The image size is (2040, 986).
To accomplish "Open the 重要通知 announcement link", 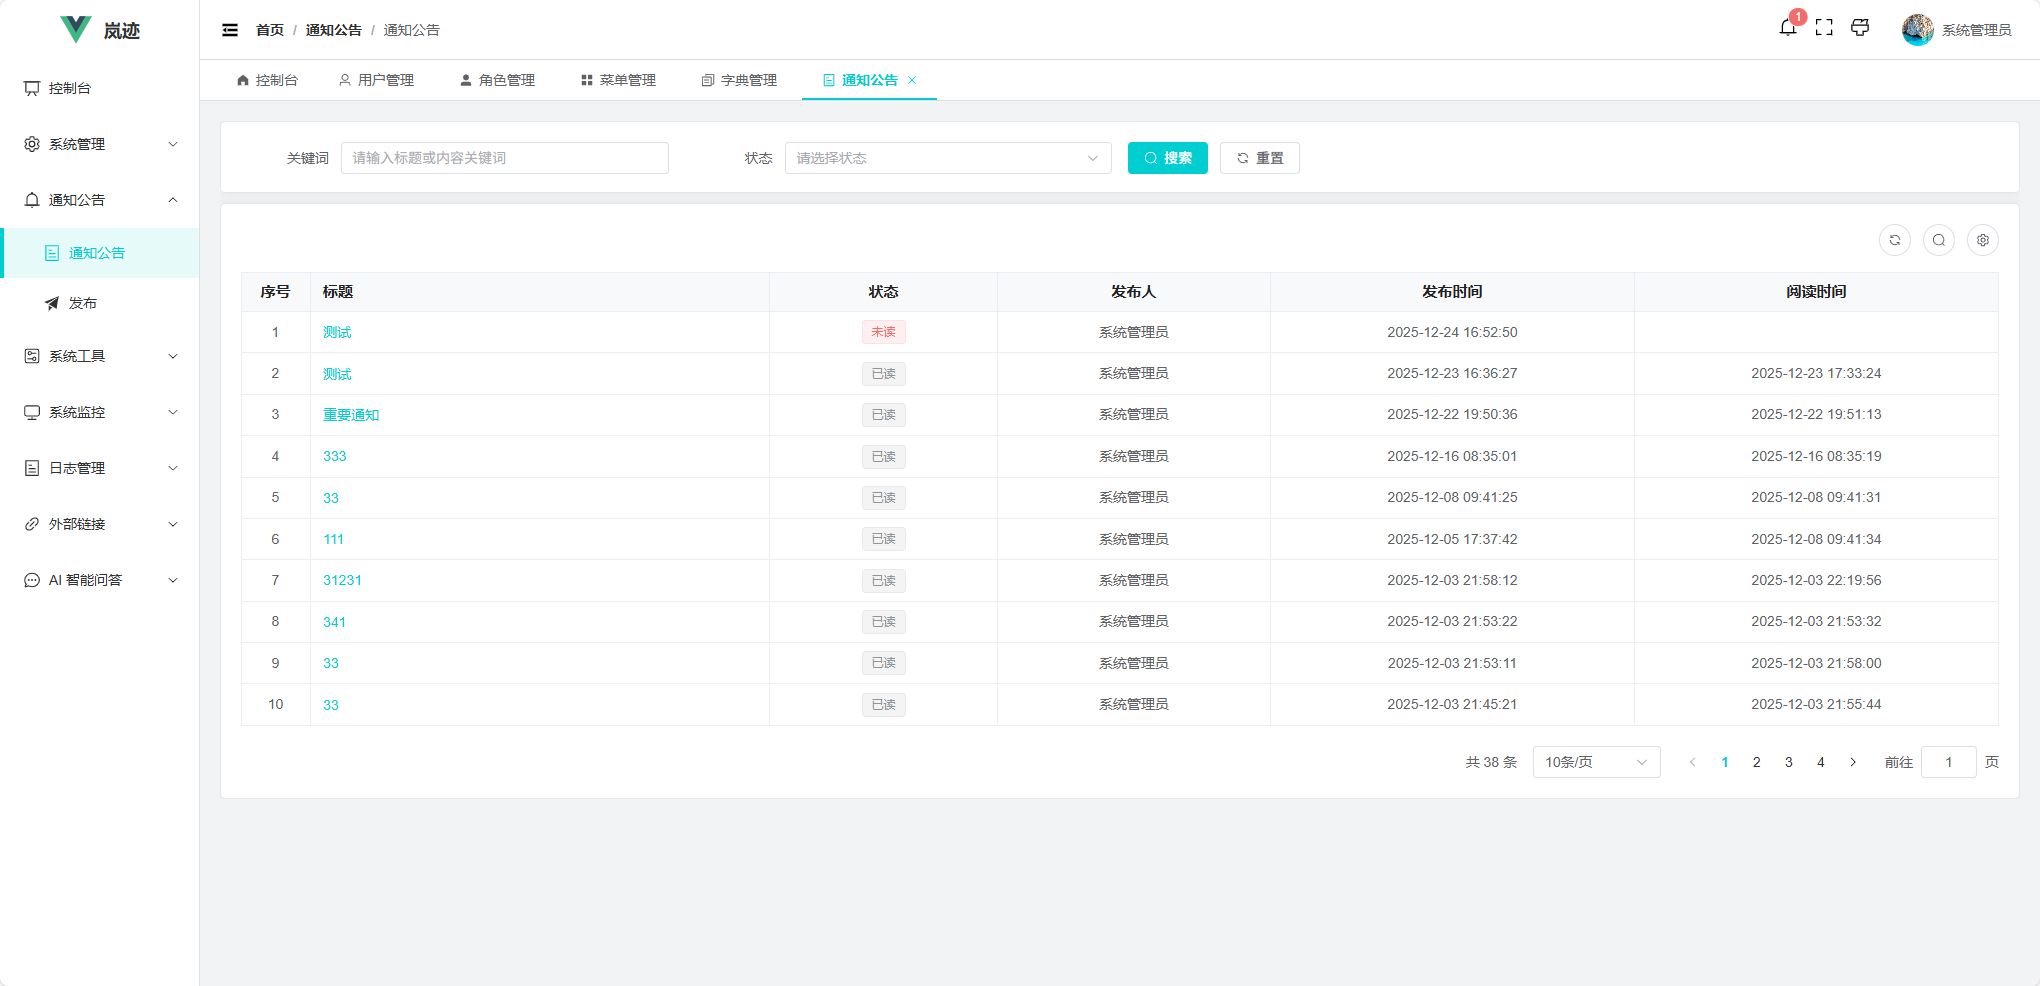I will [351, 414].
